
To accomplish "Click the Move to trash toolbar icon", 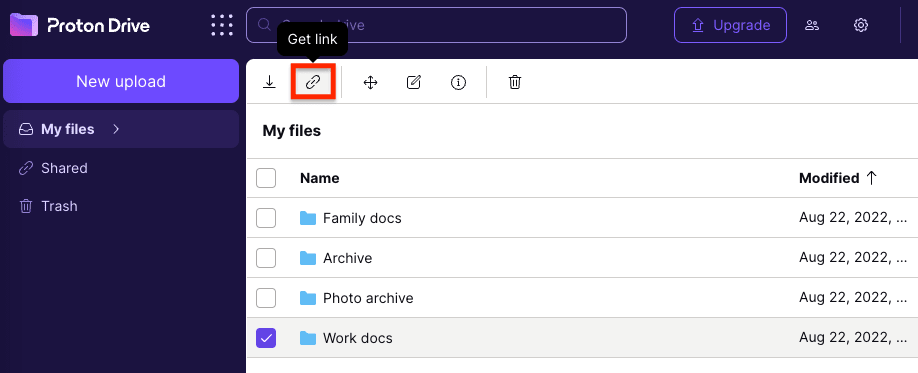I will coord(515,83).
